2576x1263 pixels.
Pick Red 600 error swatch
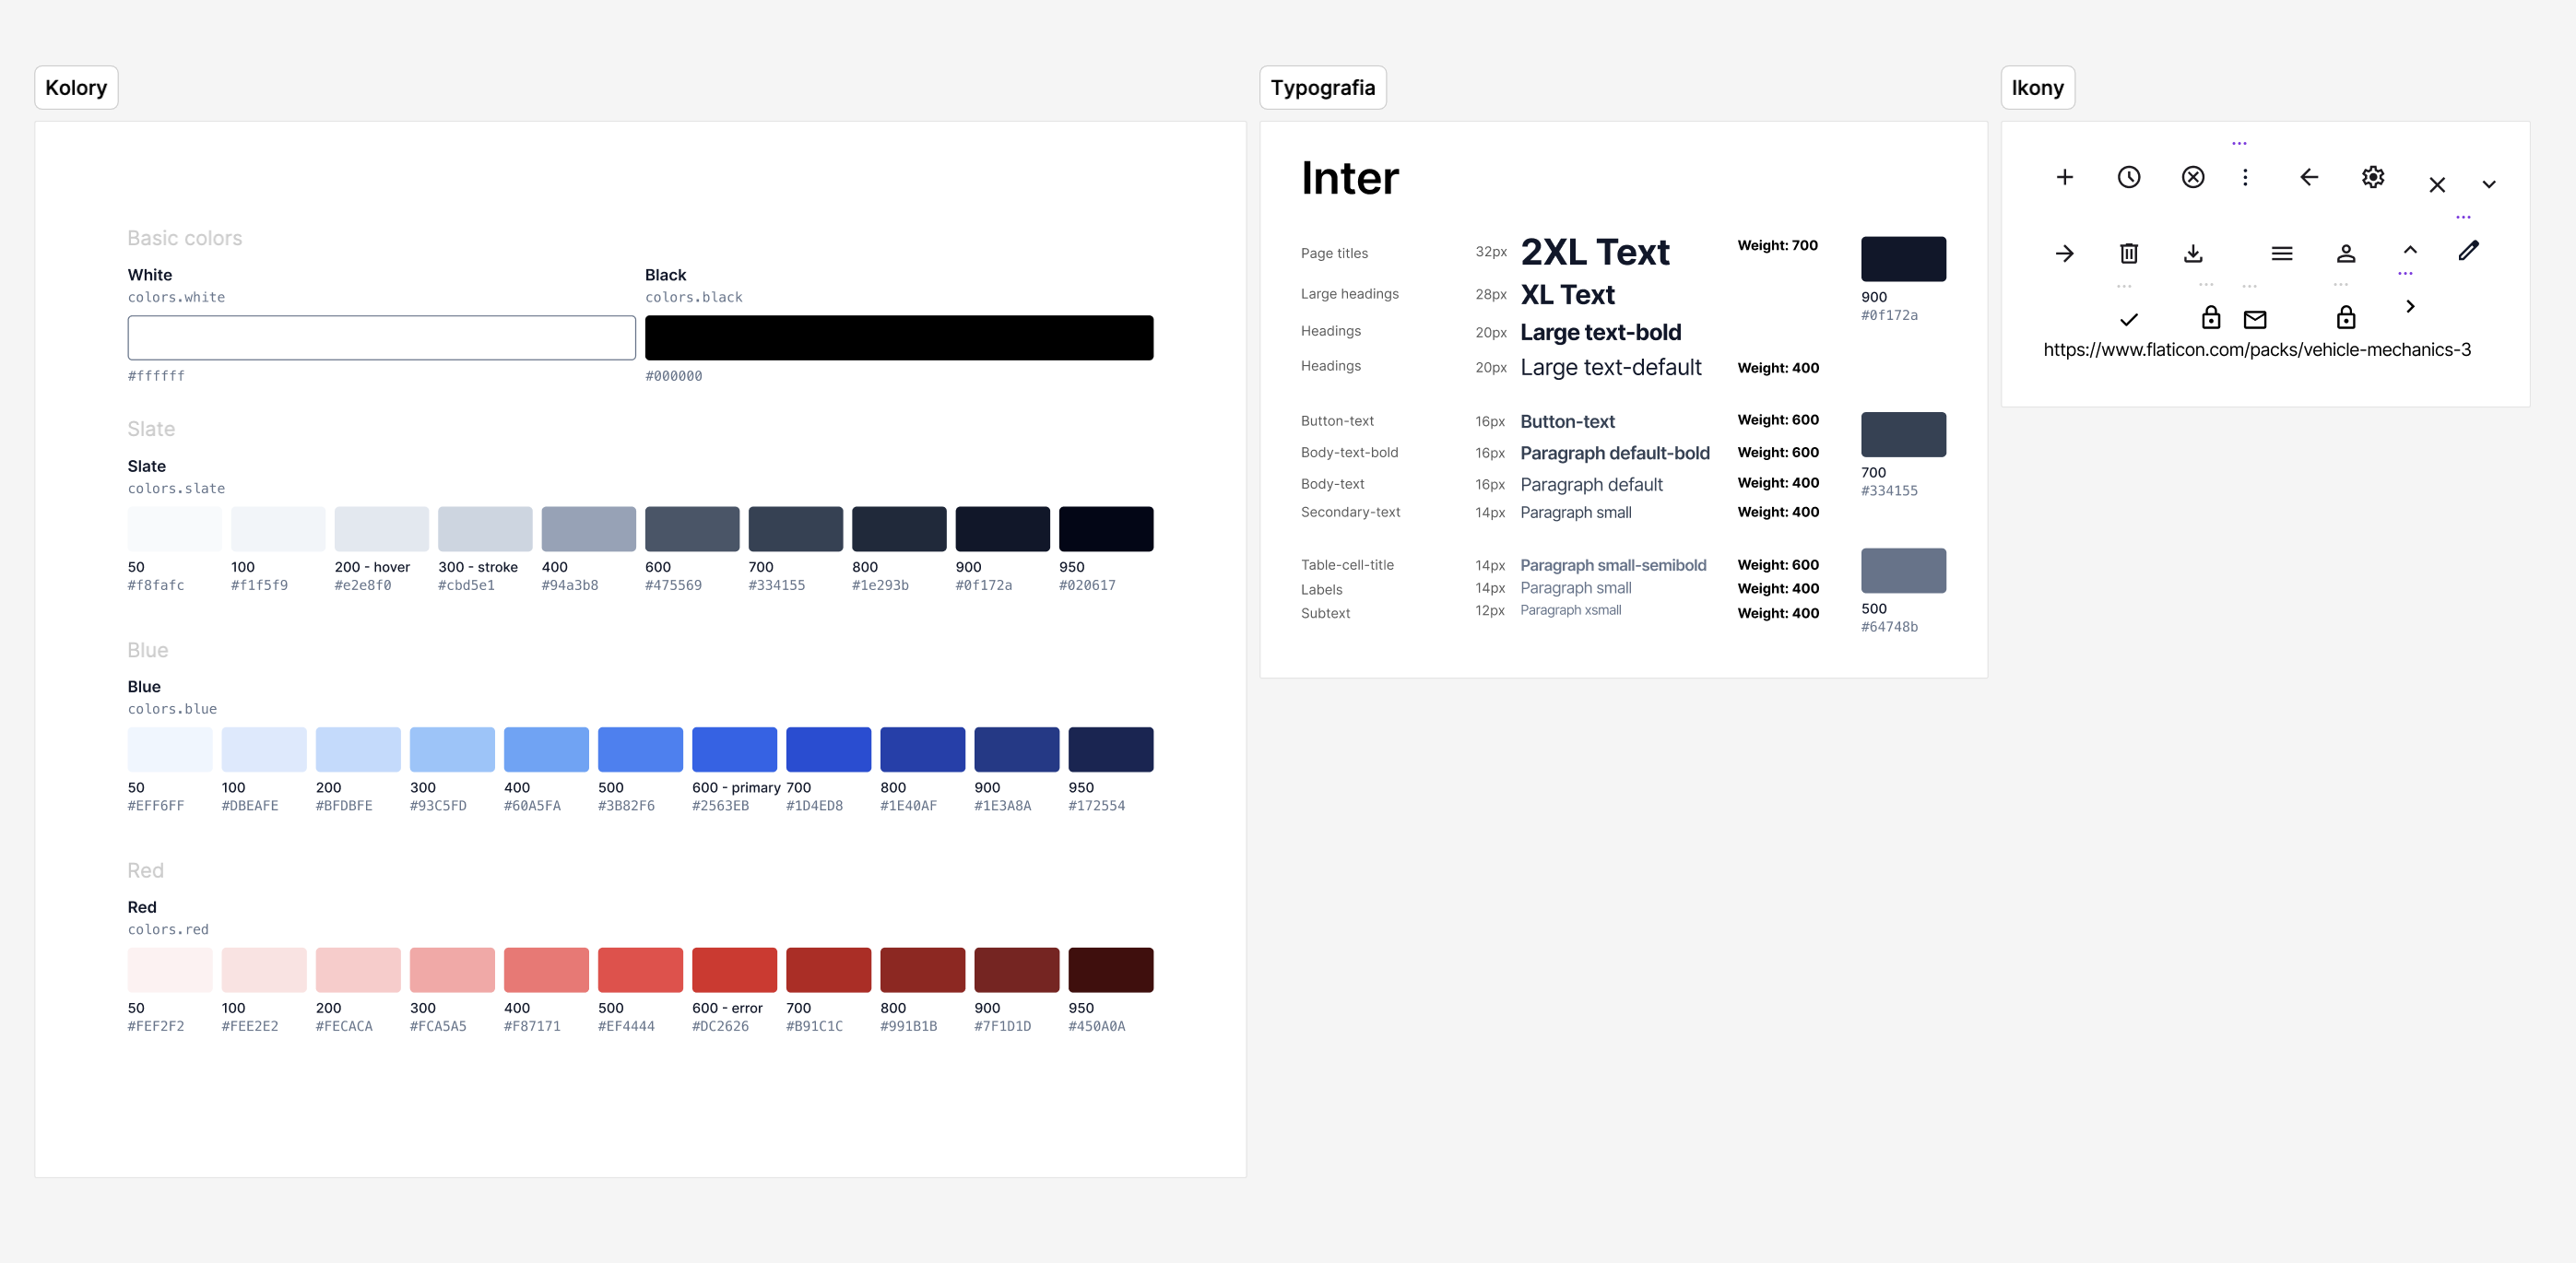tap(734, 970)
